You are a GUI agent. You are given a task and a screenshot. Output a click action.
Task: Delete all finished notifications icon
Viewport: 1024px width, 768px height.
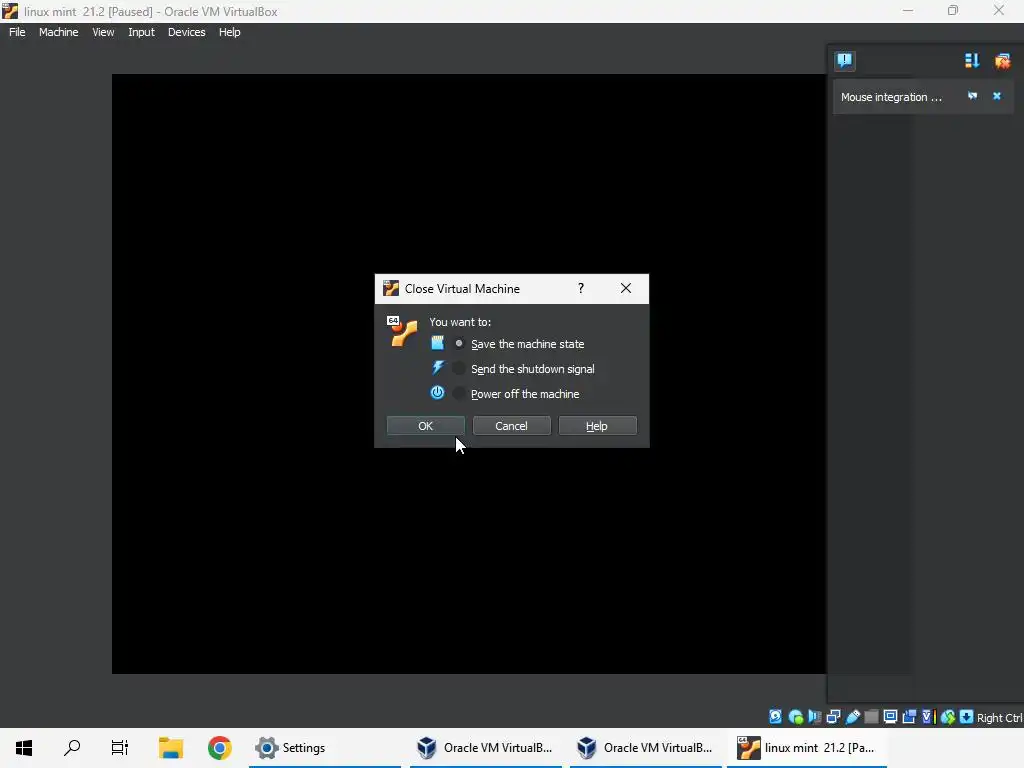1002,61
